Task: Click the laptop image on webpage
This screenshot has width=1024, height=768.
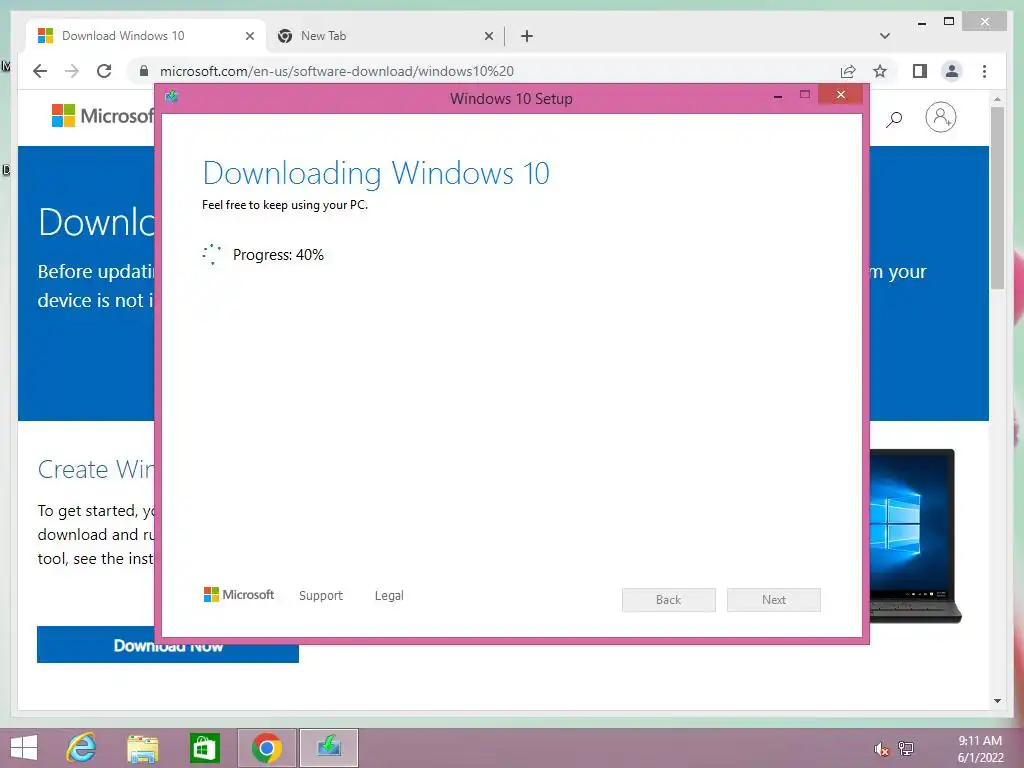Action: coord(915,536)
